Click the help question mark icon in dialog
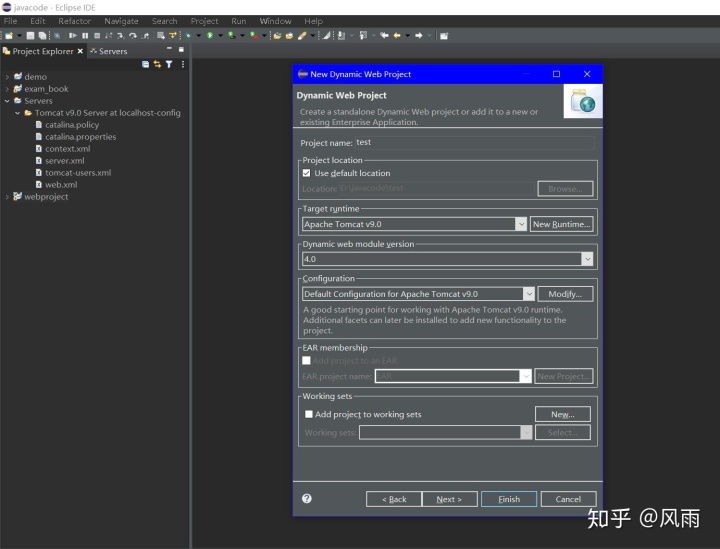The image size is (720, 549). 307,499
